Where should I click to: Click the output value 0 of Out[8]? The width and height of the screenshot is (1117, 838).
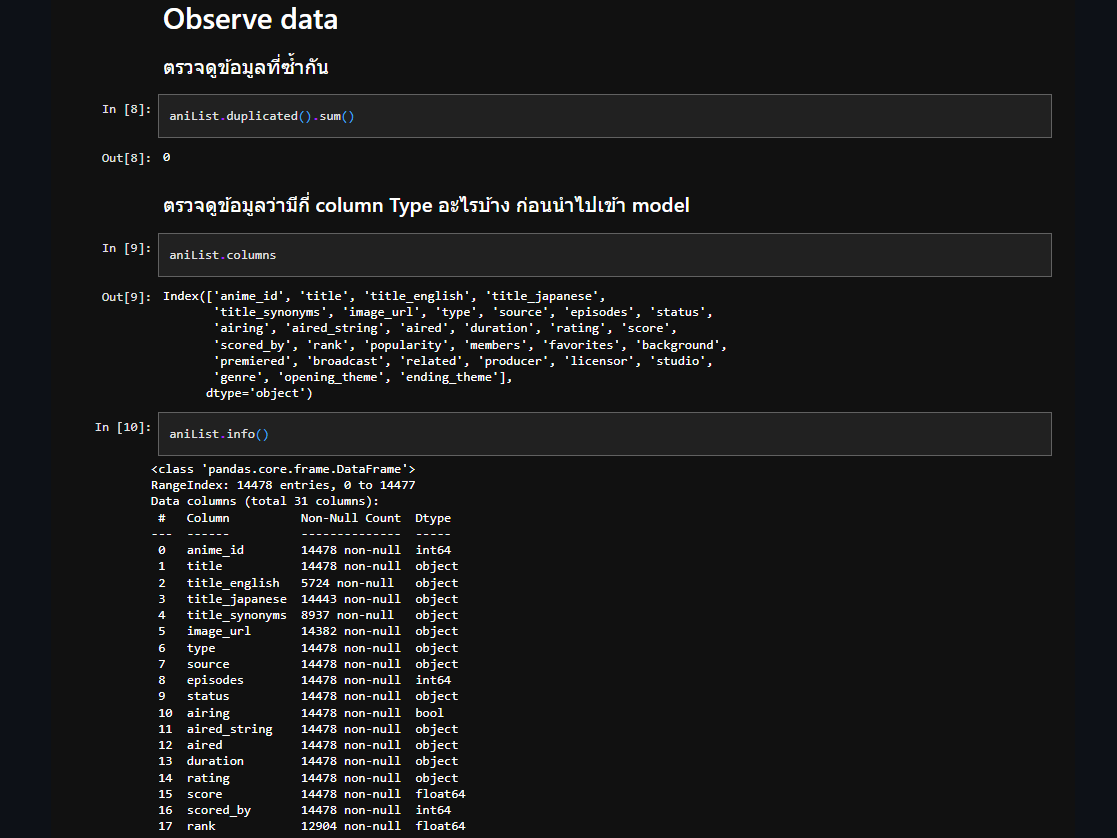coord(167,157)
